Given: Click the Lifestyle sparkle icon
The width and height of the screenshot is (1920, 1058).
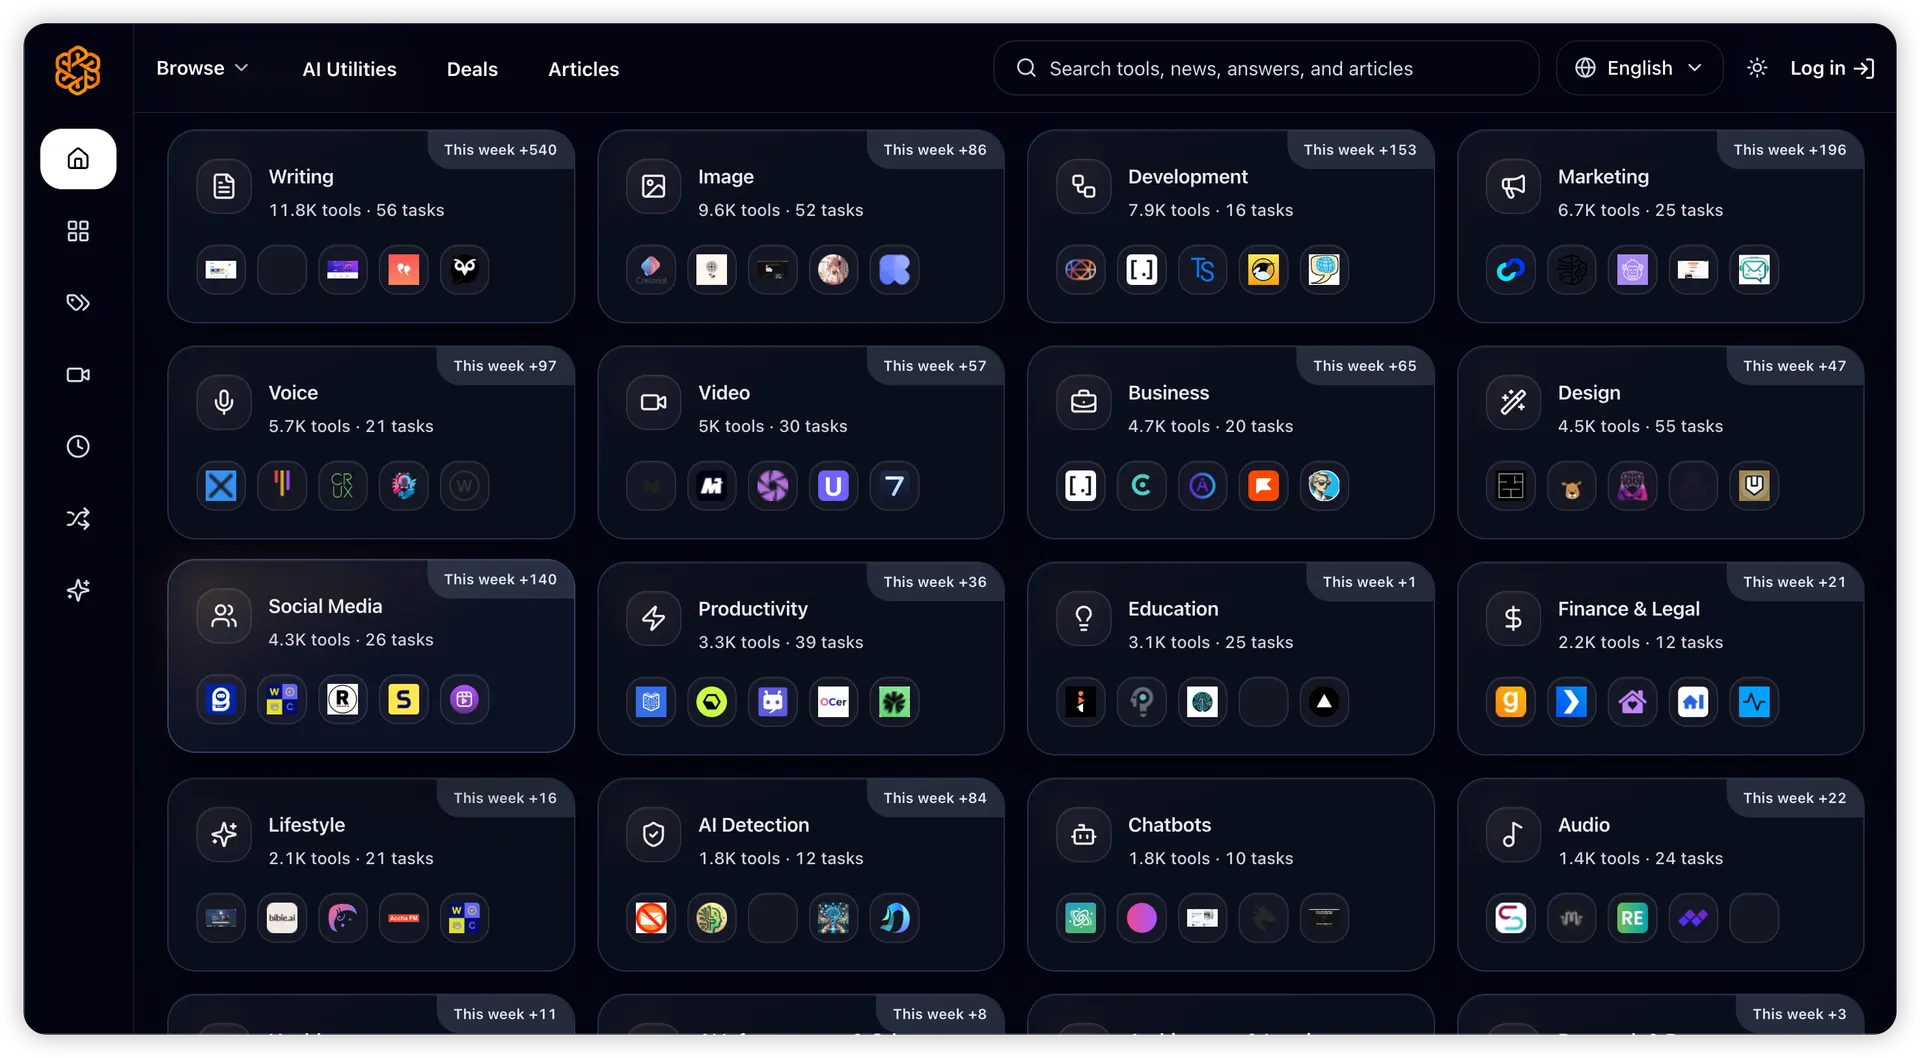Looking at the screenshot, I should [x=224, y=834].
